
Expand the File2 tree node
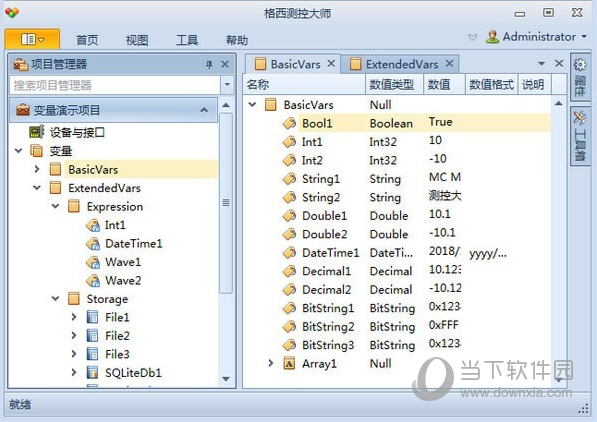point(74,335)
